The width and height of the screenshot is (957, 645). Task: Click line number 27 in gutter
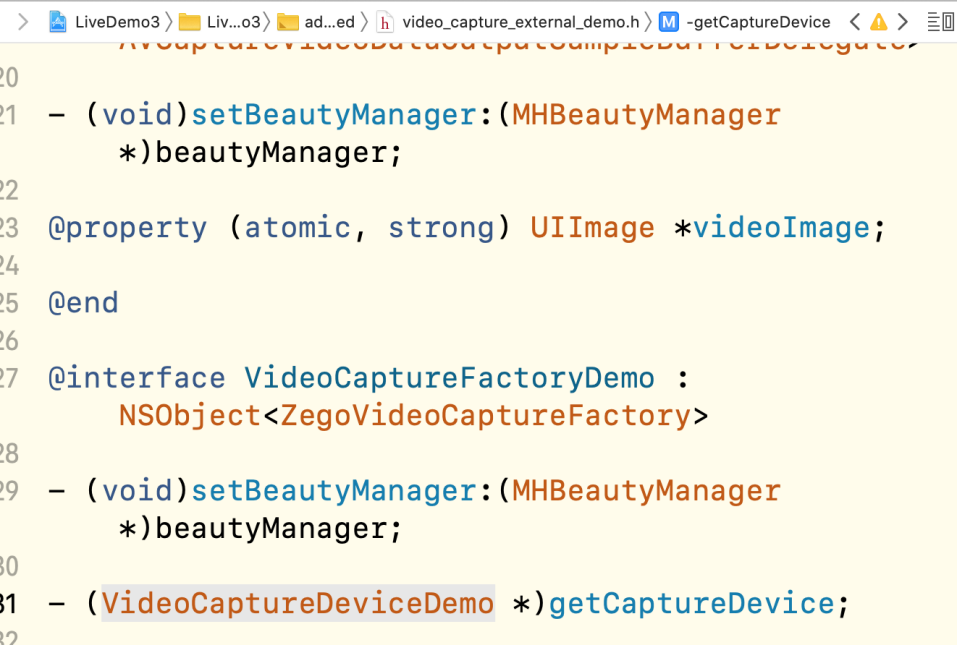(x=9, y=378)
